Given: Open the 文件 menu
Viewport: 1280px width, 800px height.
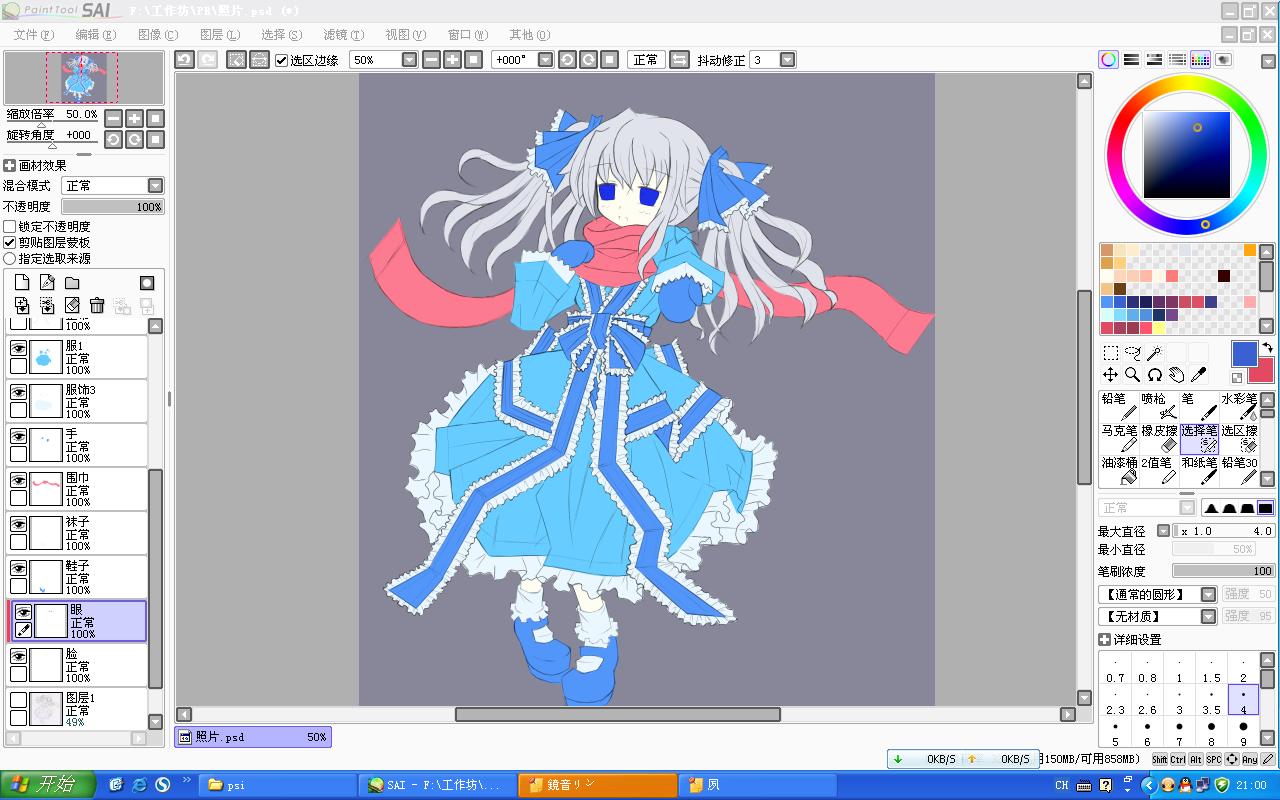Looking at the screenshot, I should coord(34,35).
